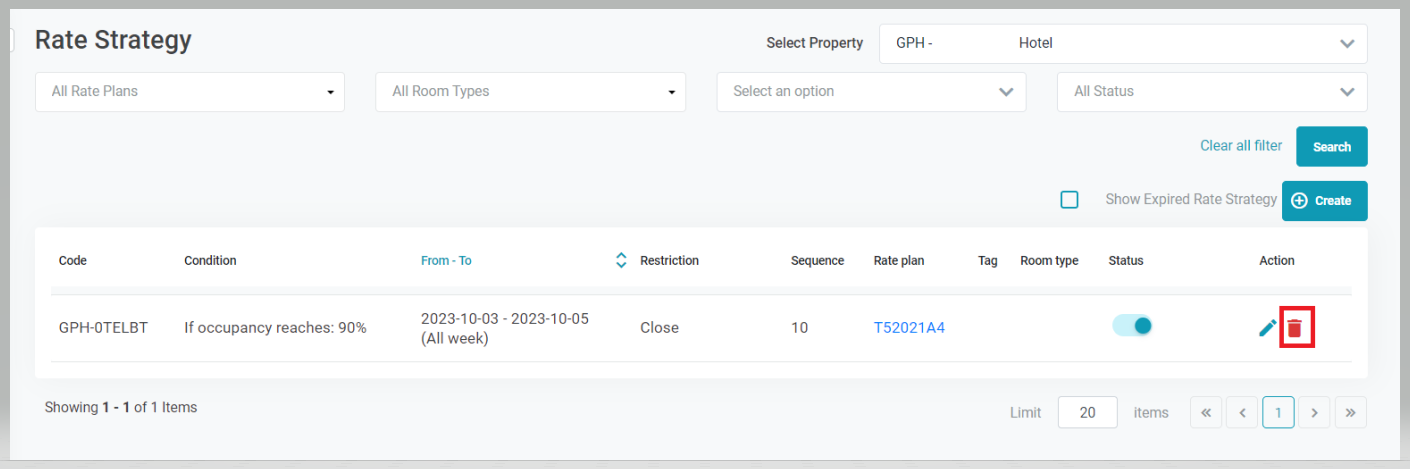
Task: Toggle the status switch for GPH-0TELBT
Action: pyautogui.click(x=1132, y=326)
